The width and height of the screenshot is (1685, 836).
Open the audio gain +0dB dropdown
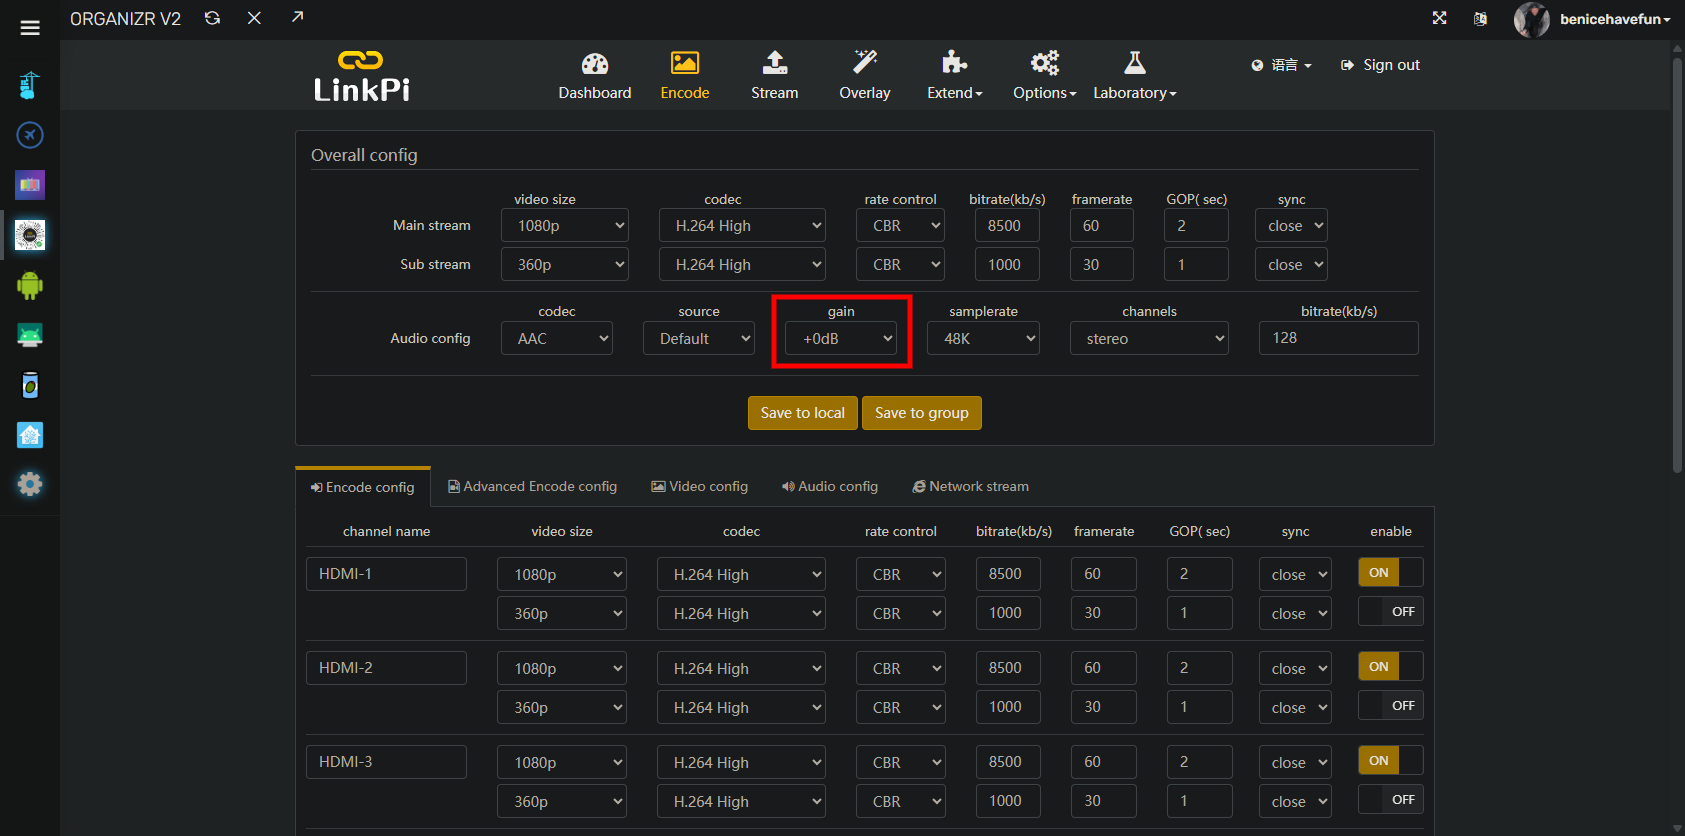pos(841,339)
